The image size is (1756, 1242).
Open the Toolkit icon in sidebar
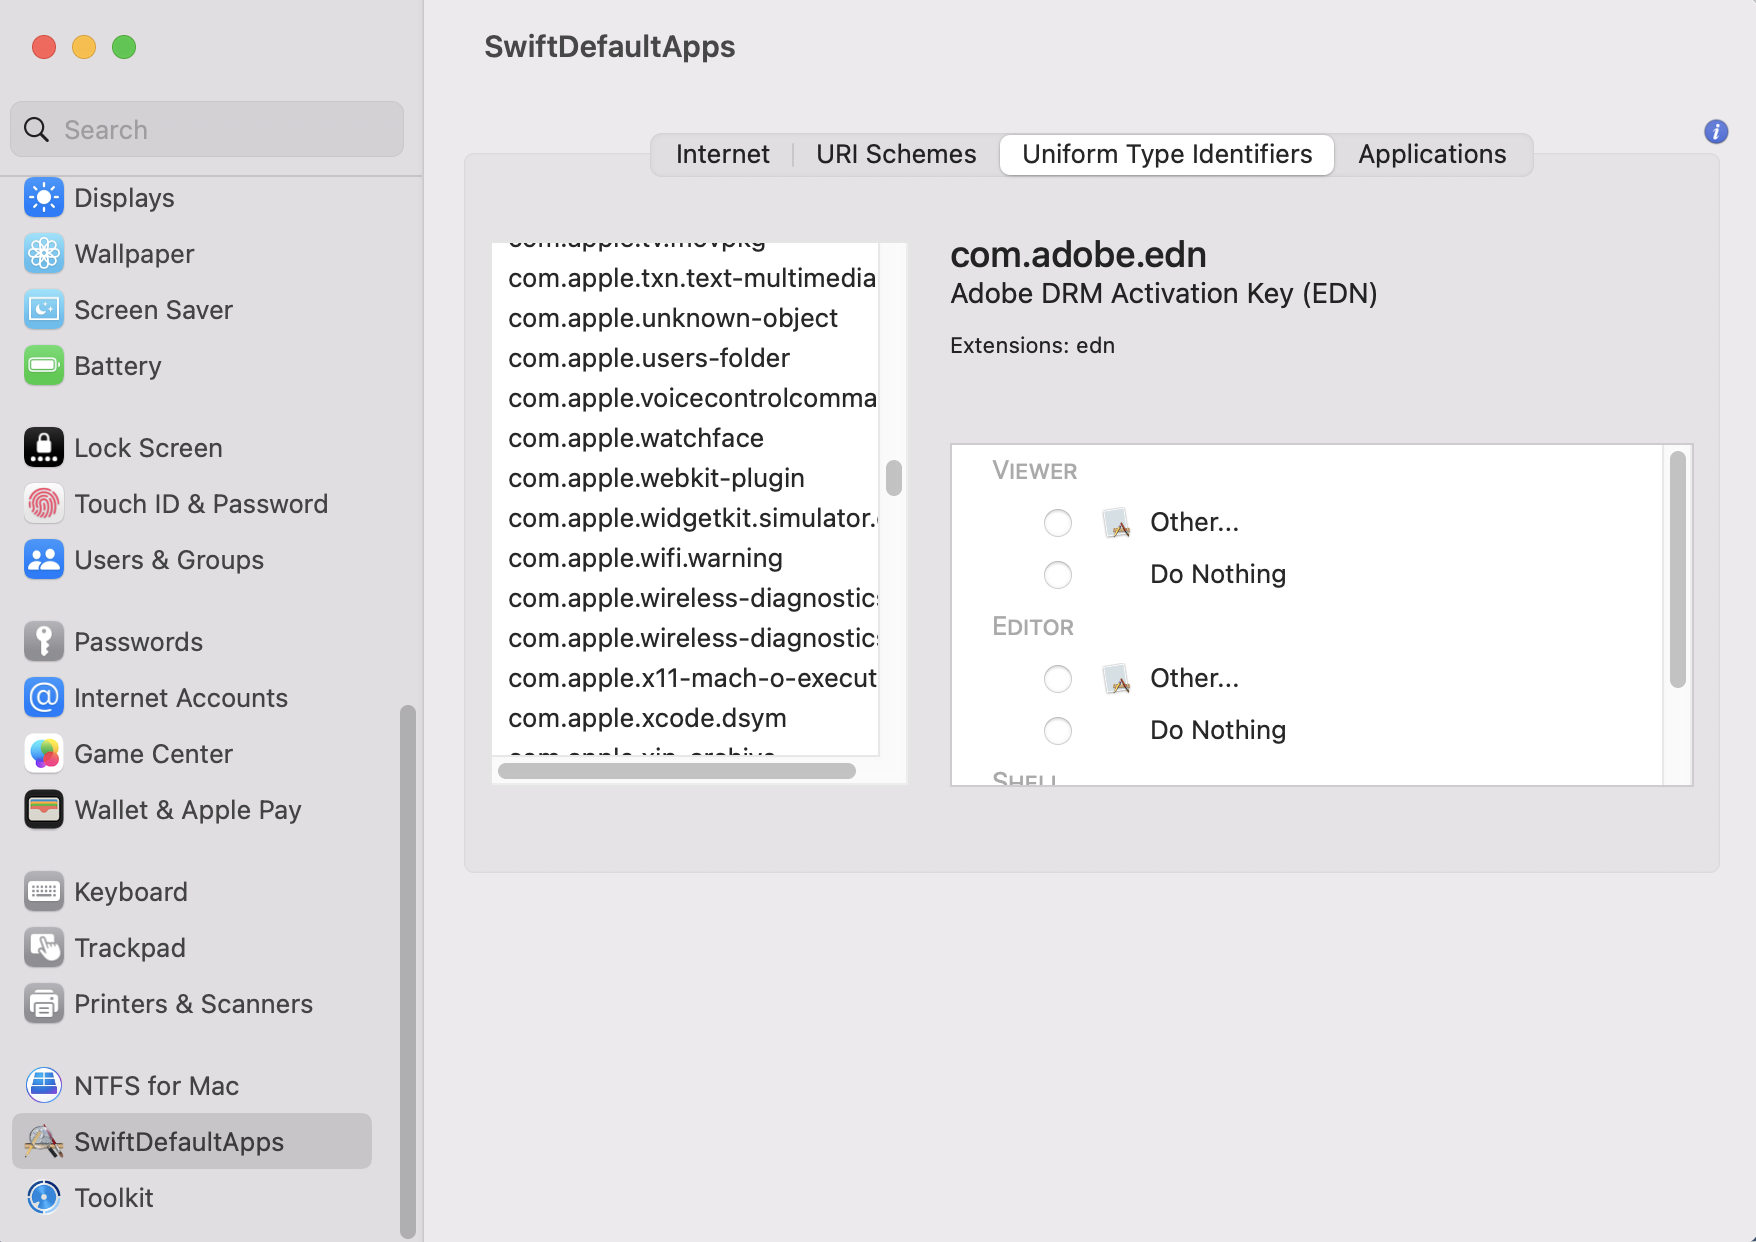[44, 1198]
